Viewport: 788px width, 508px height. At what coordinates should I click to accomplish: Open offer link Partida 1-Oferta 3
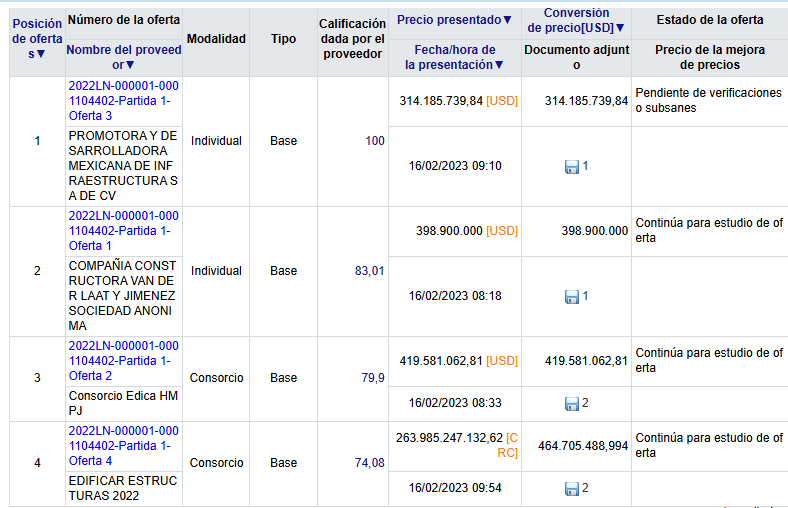[124, 101]
